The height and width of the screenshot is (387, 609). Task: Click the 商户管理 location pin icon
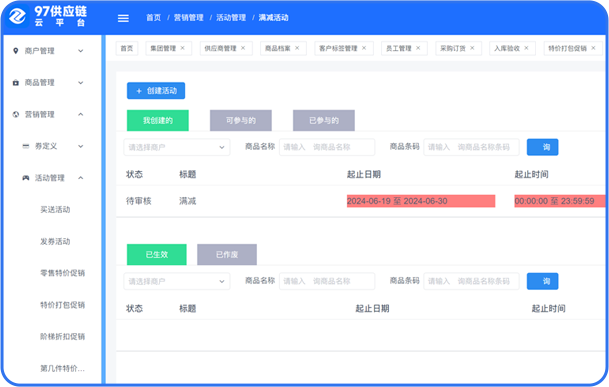(16, 51)
